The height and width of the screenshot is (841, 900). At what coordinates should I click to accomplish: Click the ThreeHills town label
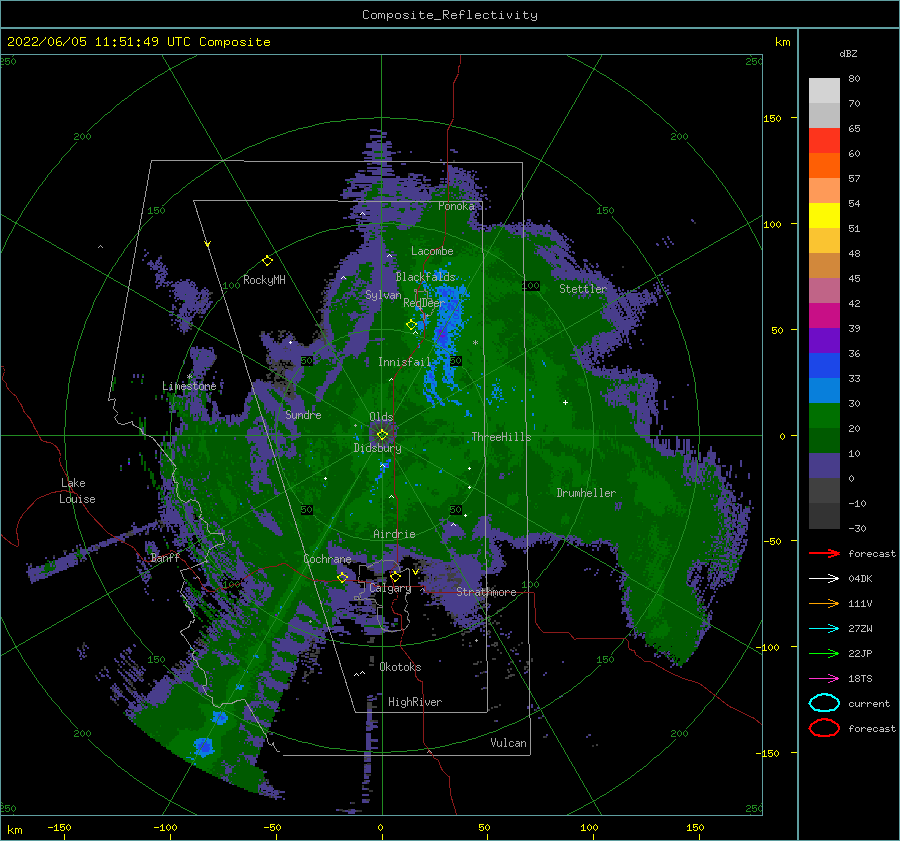tap(501, 437)
